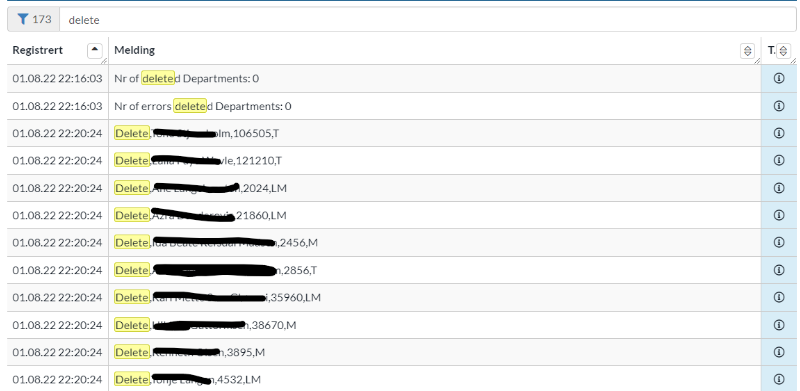The image size is (800, 391).
Task: Click the search field containing 'delete'
Action: pyautogui.click(x=428, y=19)
